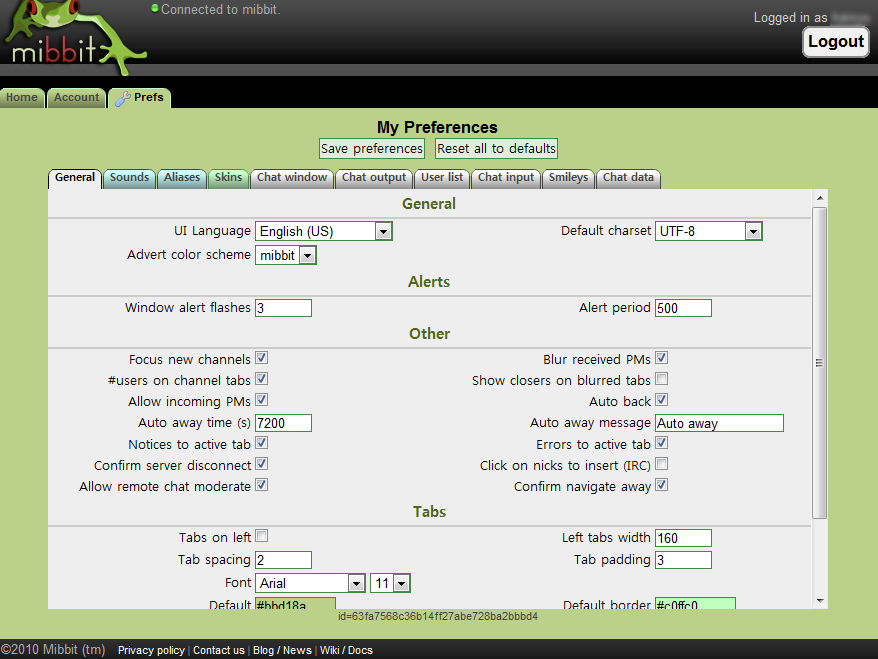Enable Click on nicks to insert (IRC)
The width and height of the screenshot is (878, 659).
(x=661, y=464)
